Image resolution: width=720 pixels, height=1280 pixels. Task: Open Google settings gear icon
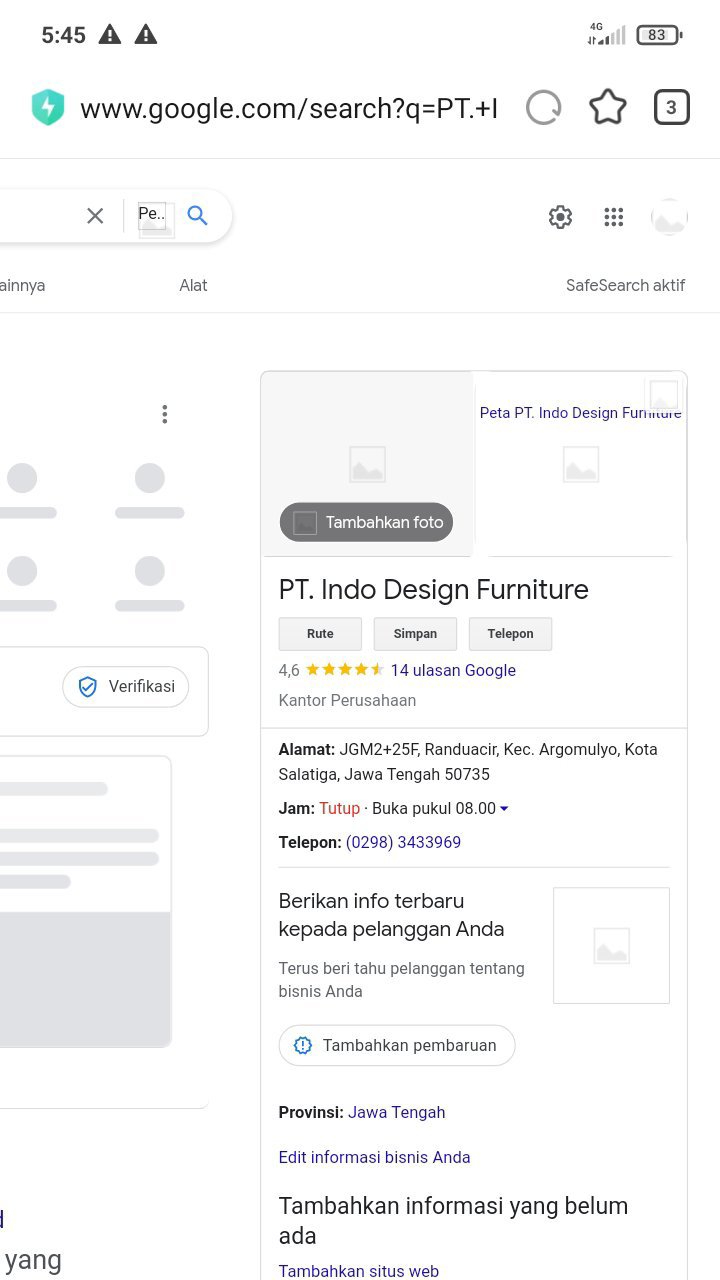tap(560, 217)
